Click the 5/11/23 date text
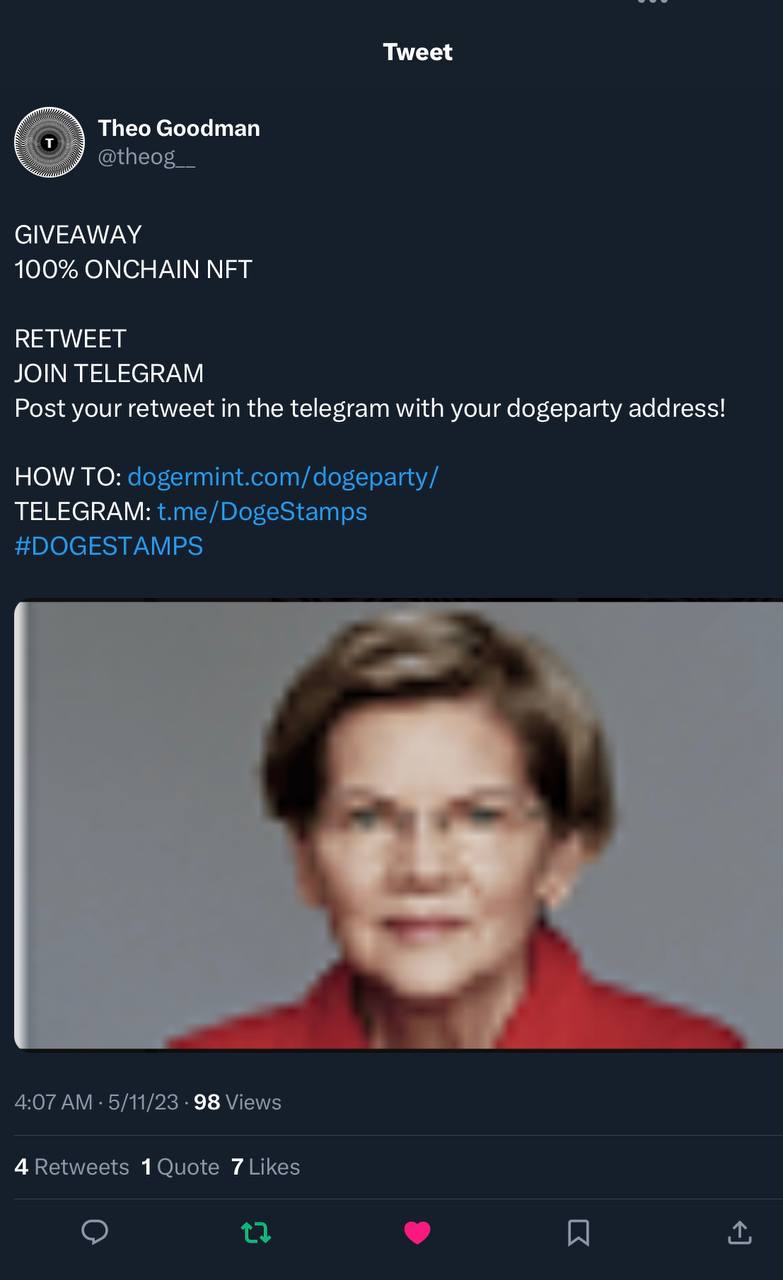 click(x=143, y=1102)
